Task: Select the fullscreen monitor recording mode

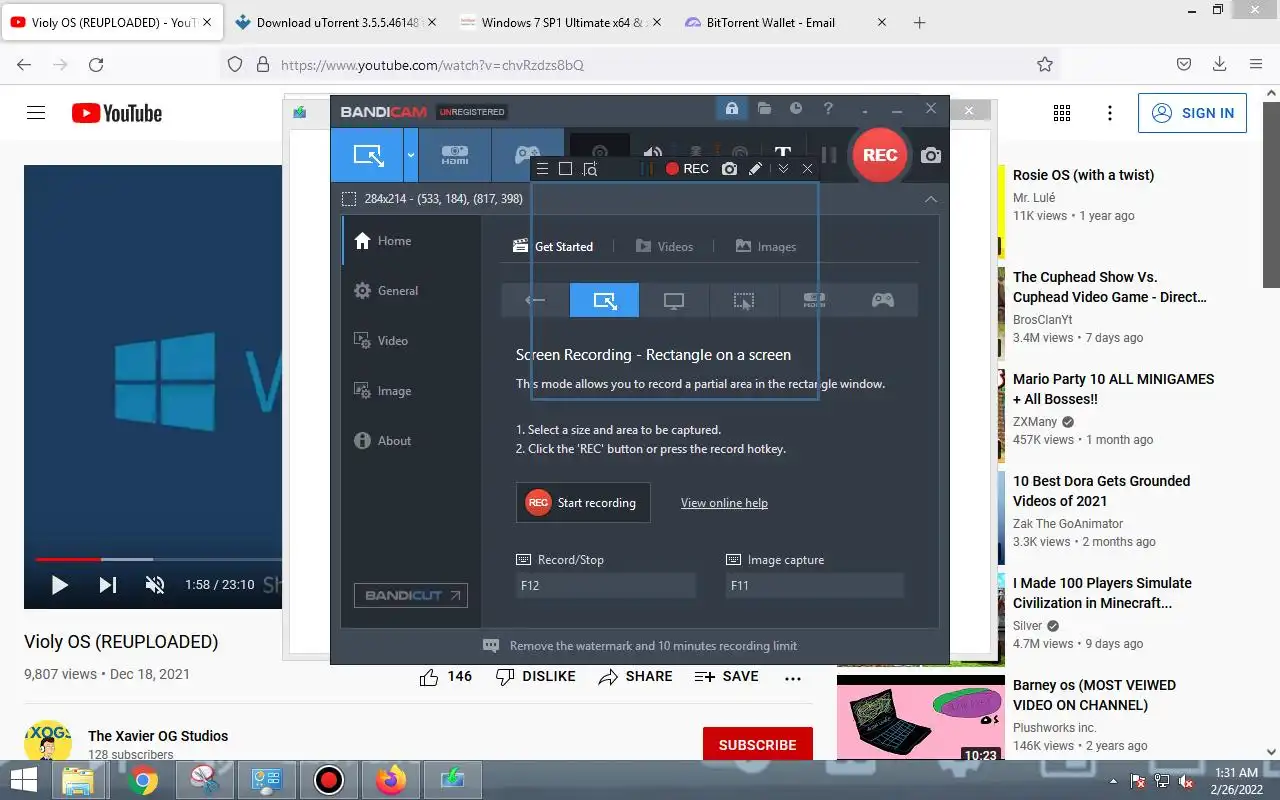Action: (x=674, y=300)
